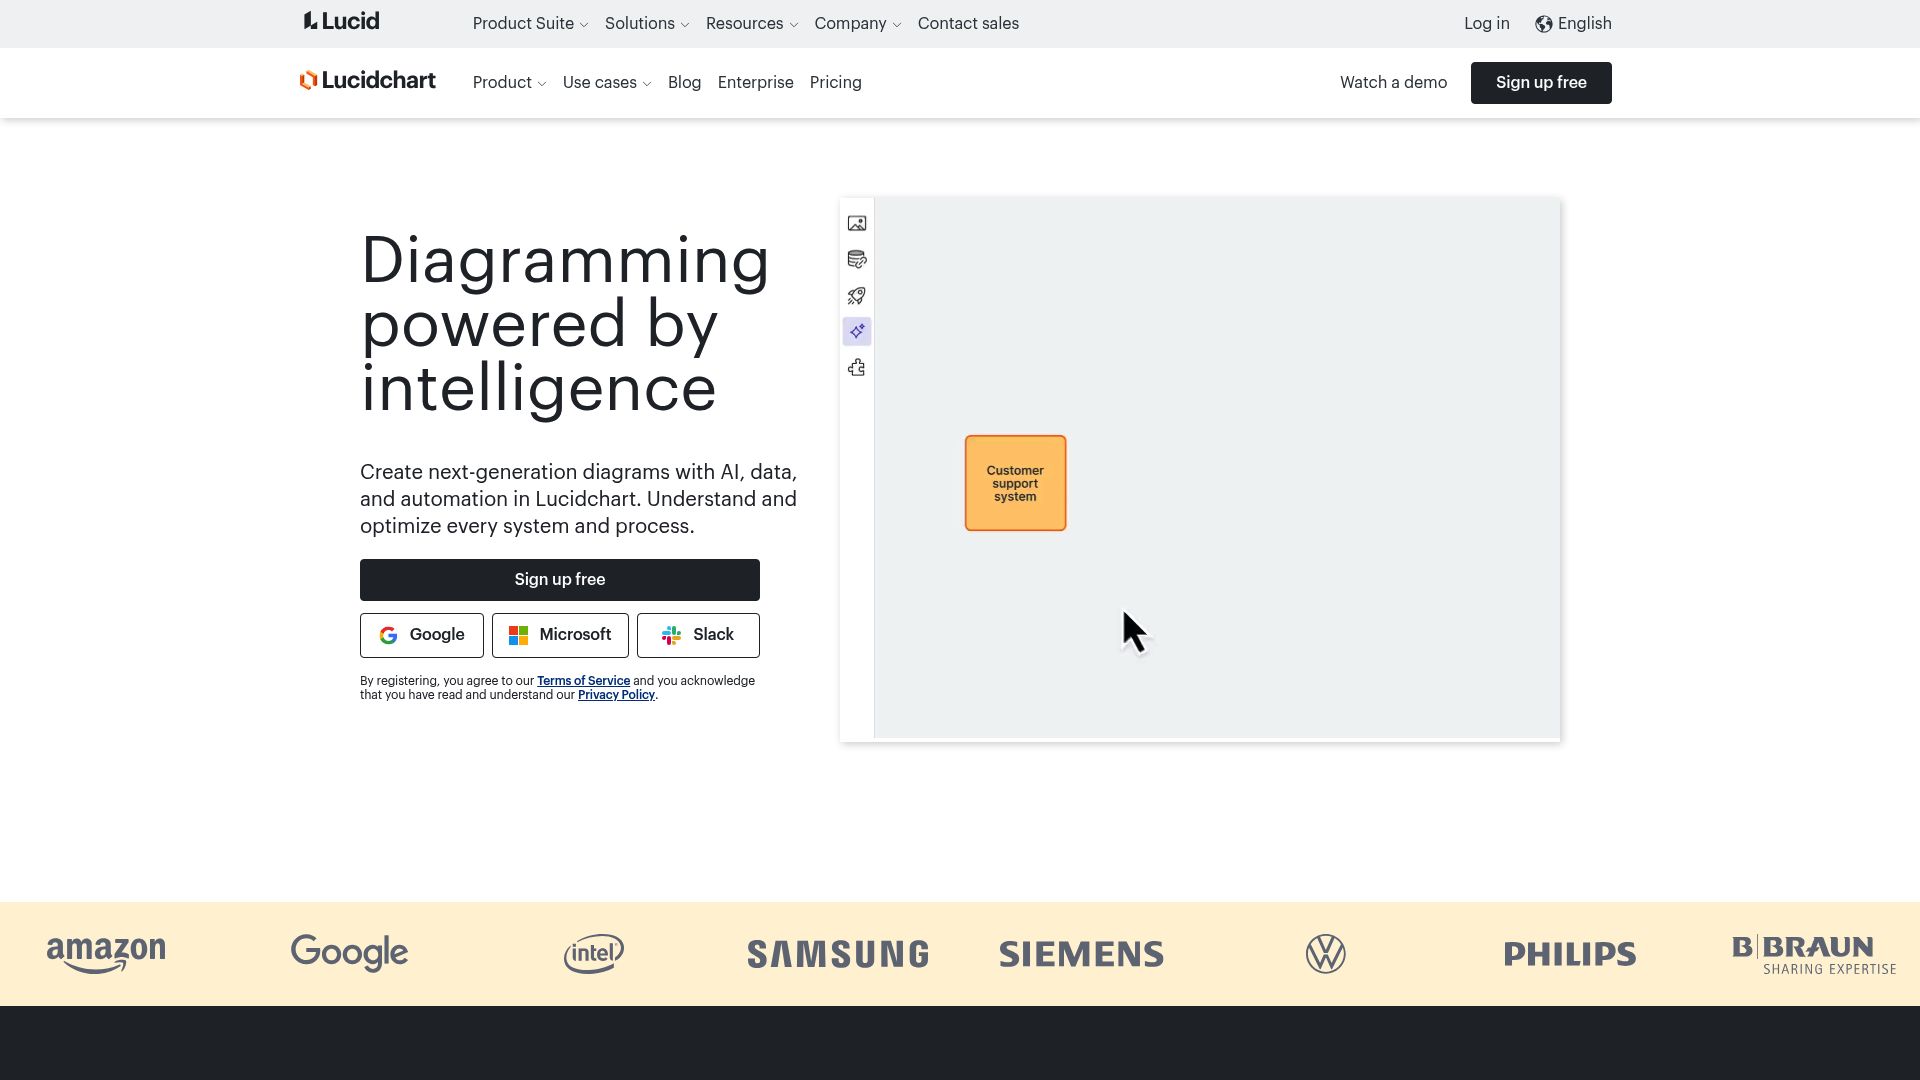Select the rocket icon in diagram sidebar
1920x1080 pixels.
(x=857, y=296)
